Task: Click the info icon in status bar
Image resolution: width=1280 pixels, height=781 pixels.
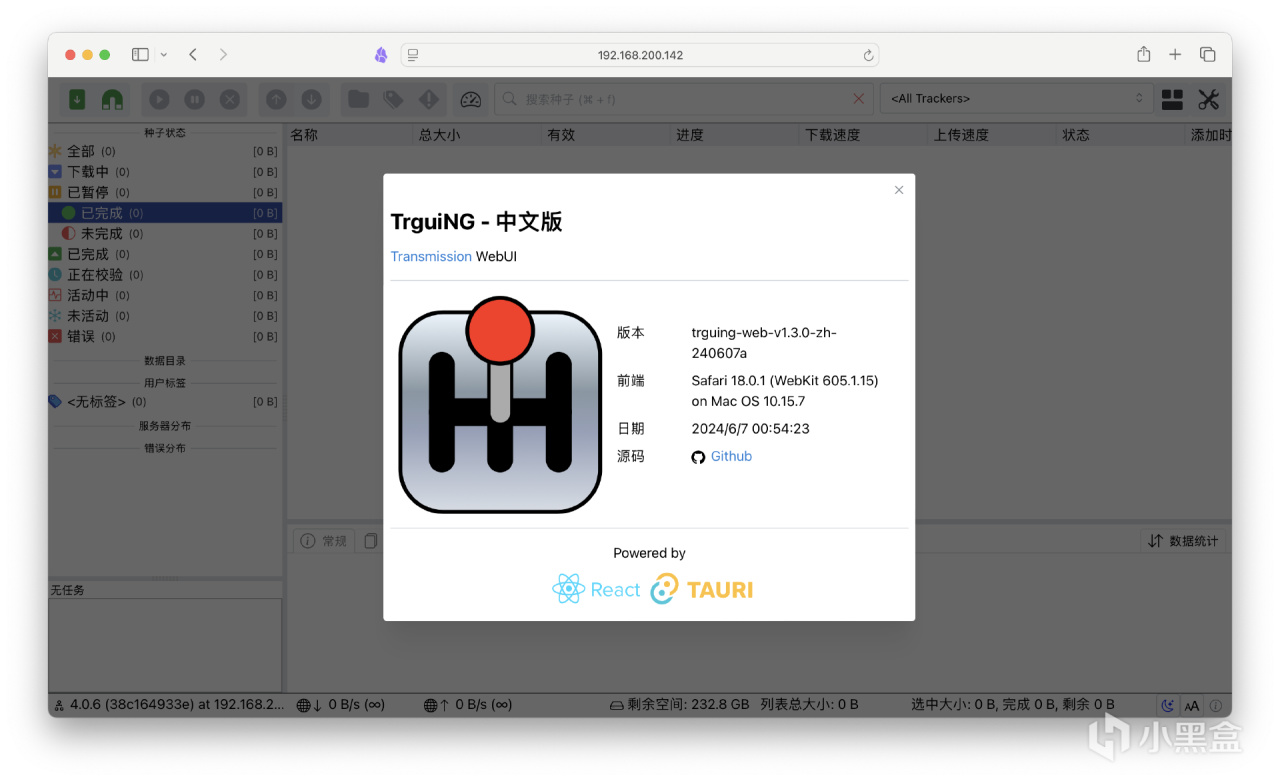Action: click(x=1216, y=705)
